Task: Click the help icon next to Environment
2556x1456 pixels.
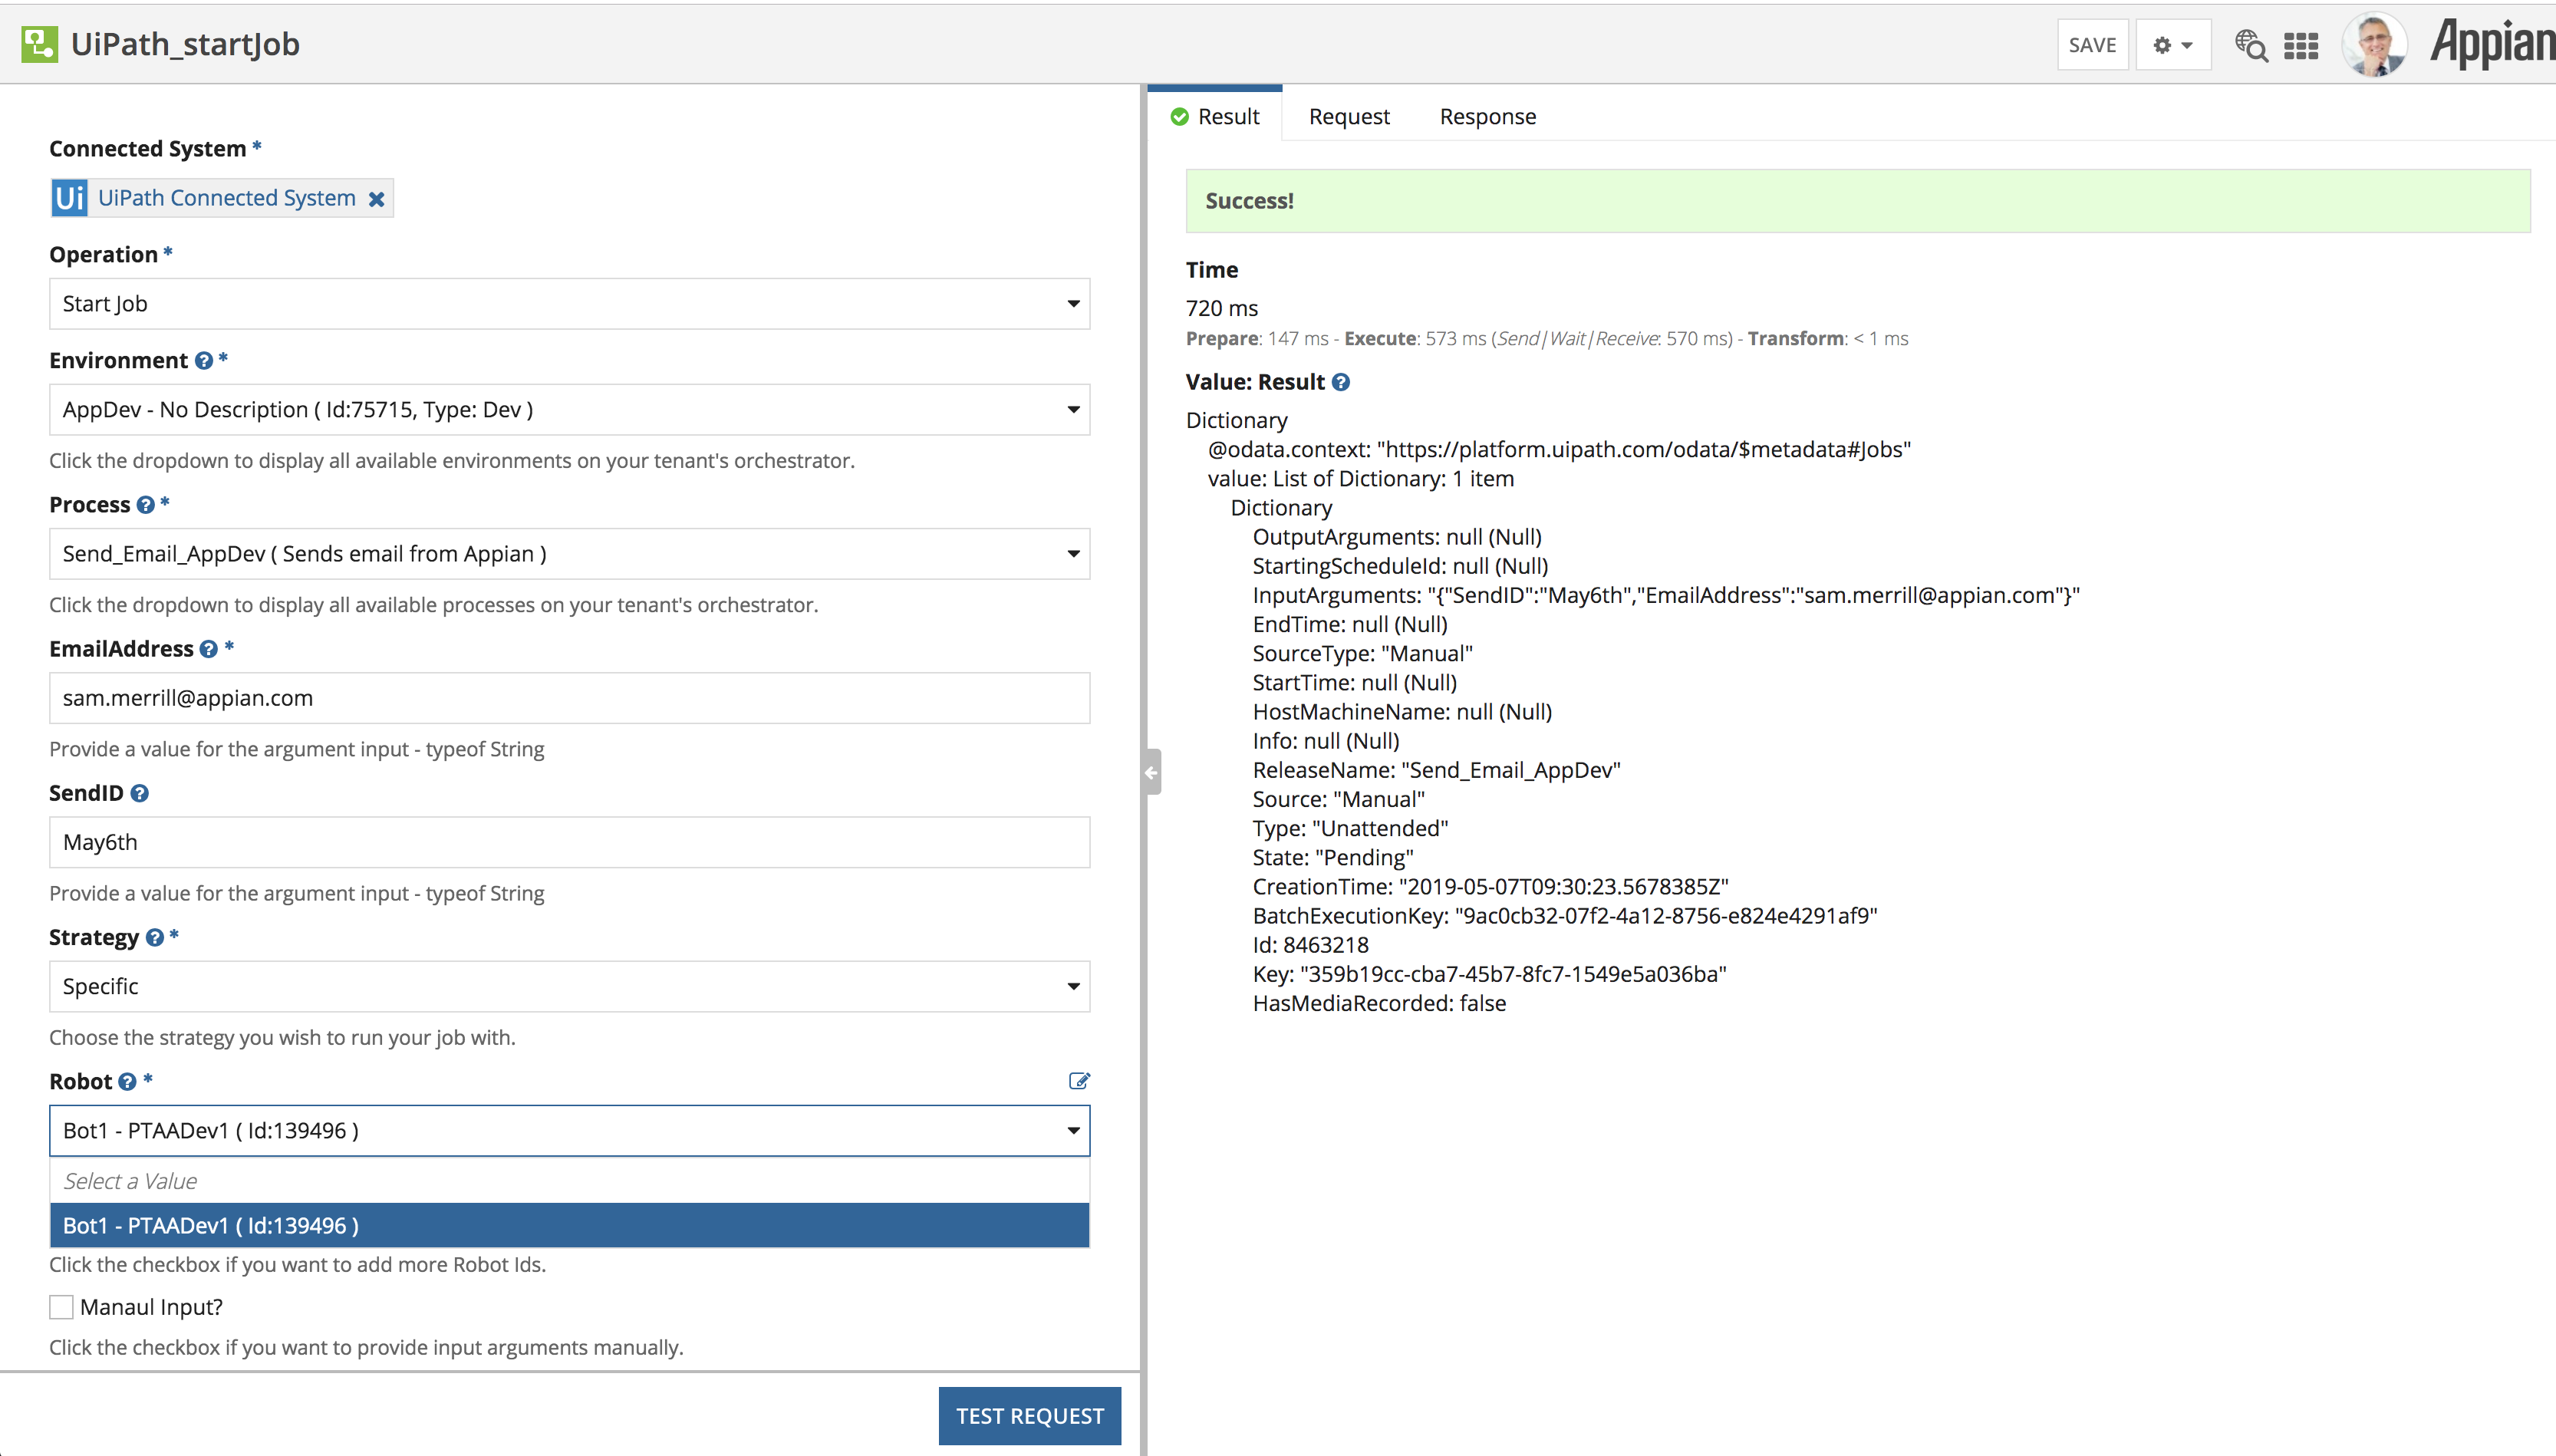Action: (x=204, y=361)
